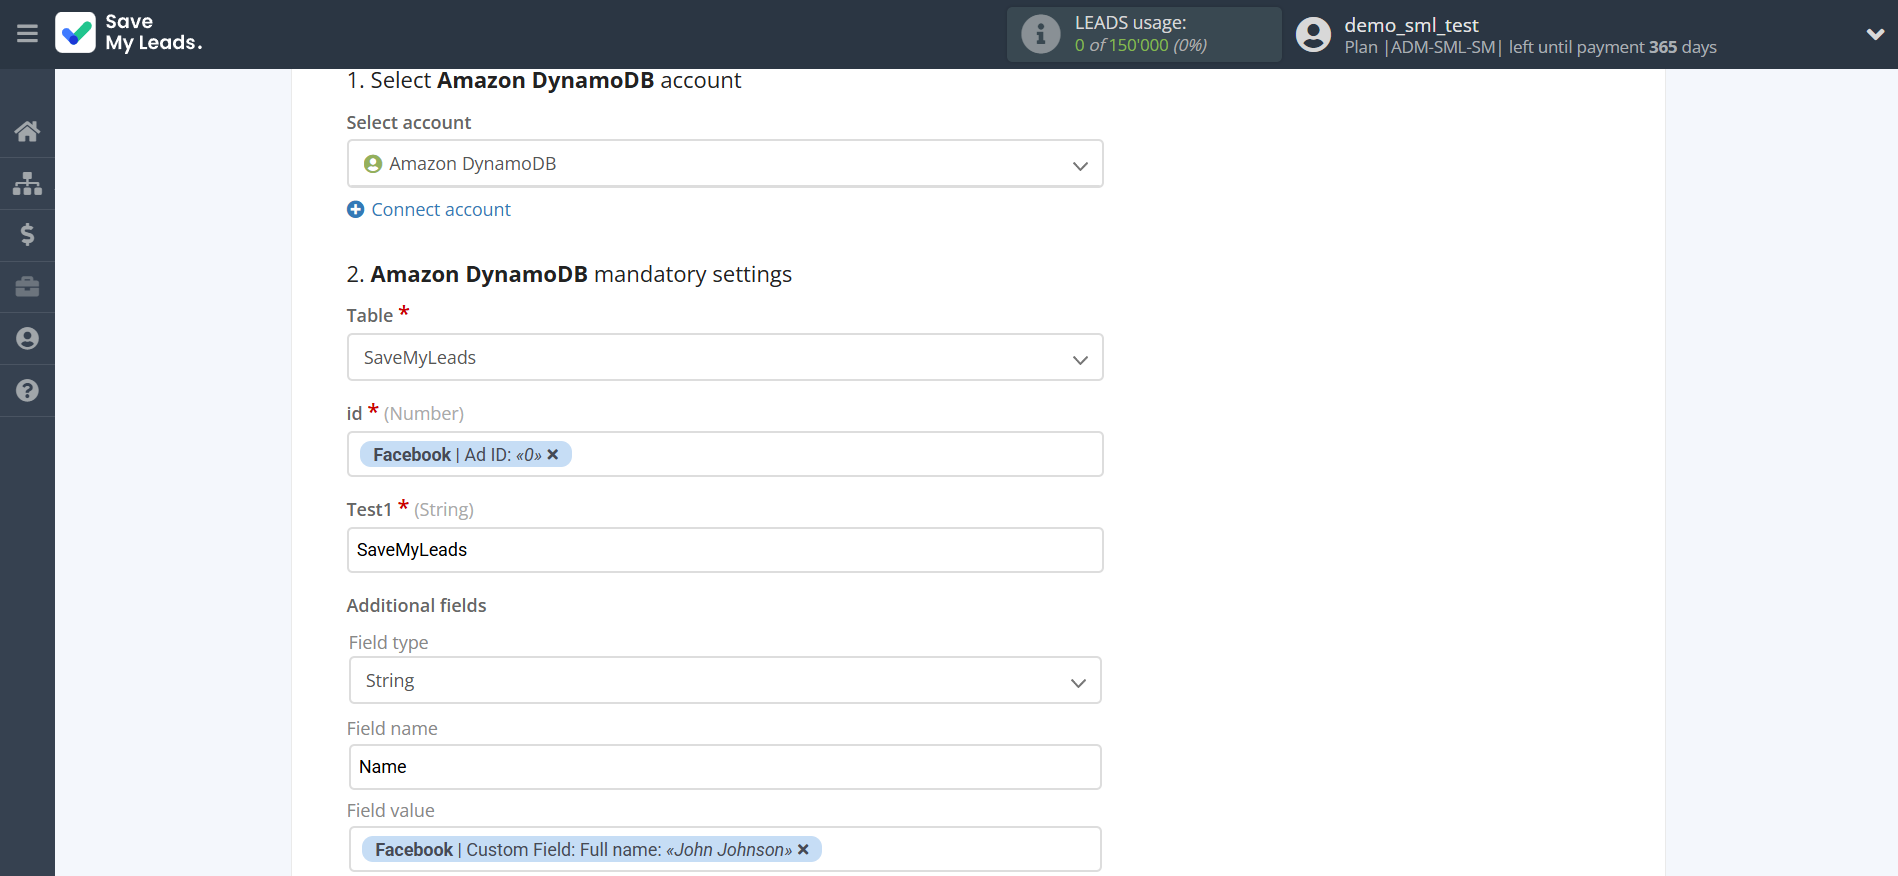1898x876 pixels.
Task: Open the help question mark icon
Action: (x=27, y=391)
